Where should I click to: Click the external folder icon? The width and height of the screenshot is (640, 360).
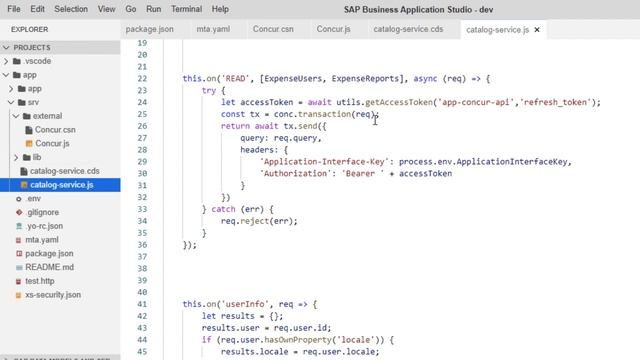click(27, 116)
